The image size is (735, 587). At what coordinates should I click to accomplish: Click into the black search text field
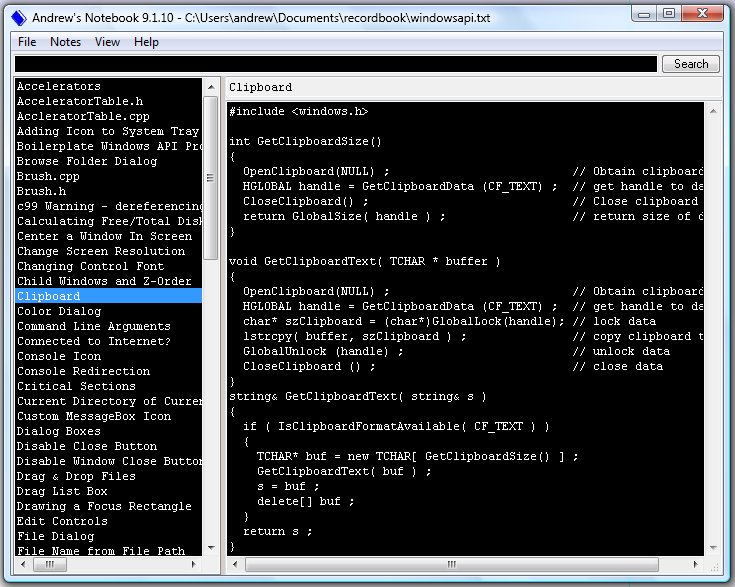click(x=336, y=64)
